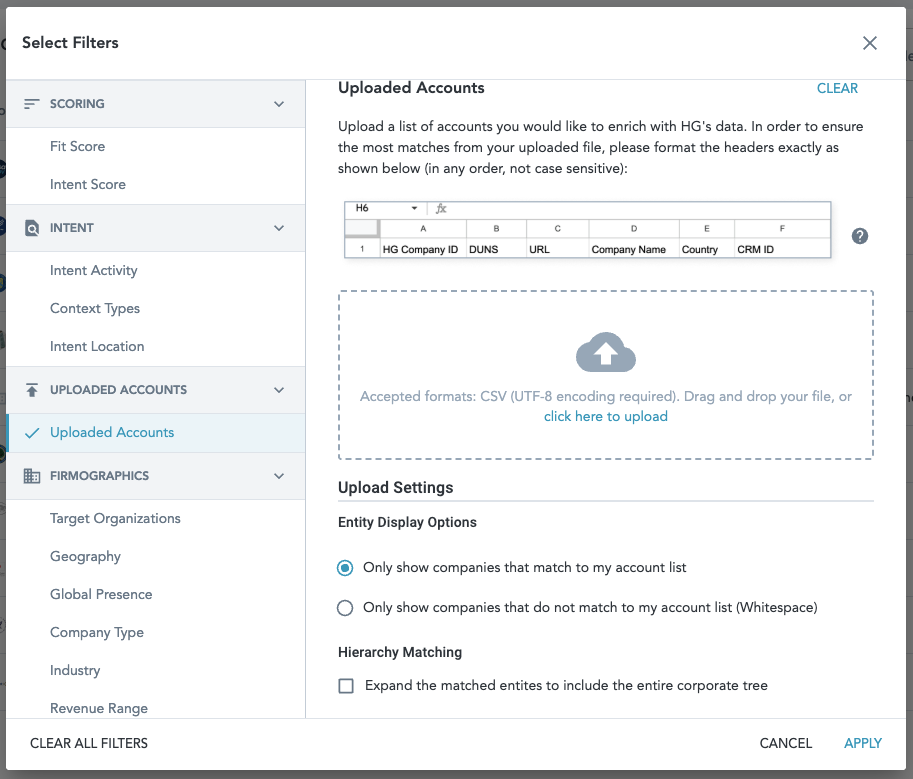Open the Fit Score filter
Image resolution: width=913 pixels, height=779 pixels.
tap(77, 146)
